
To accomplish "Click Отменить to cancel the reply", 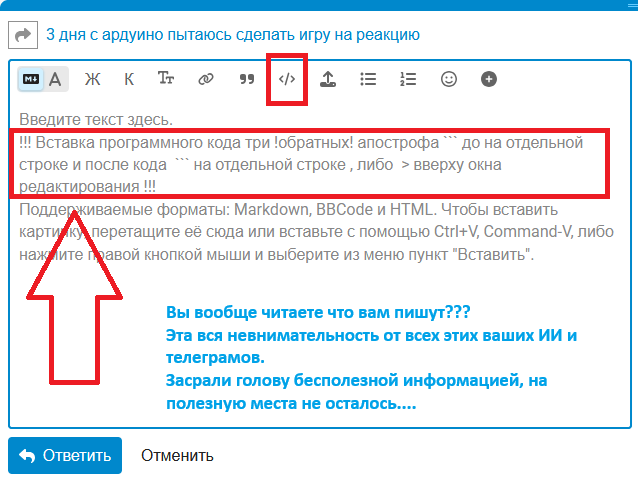I will tap(177, 456).
